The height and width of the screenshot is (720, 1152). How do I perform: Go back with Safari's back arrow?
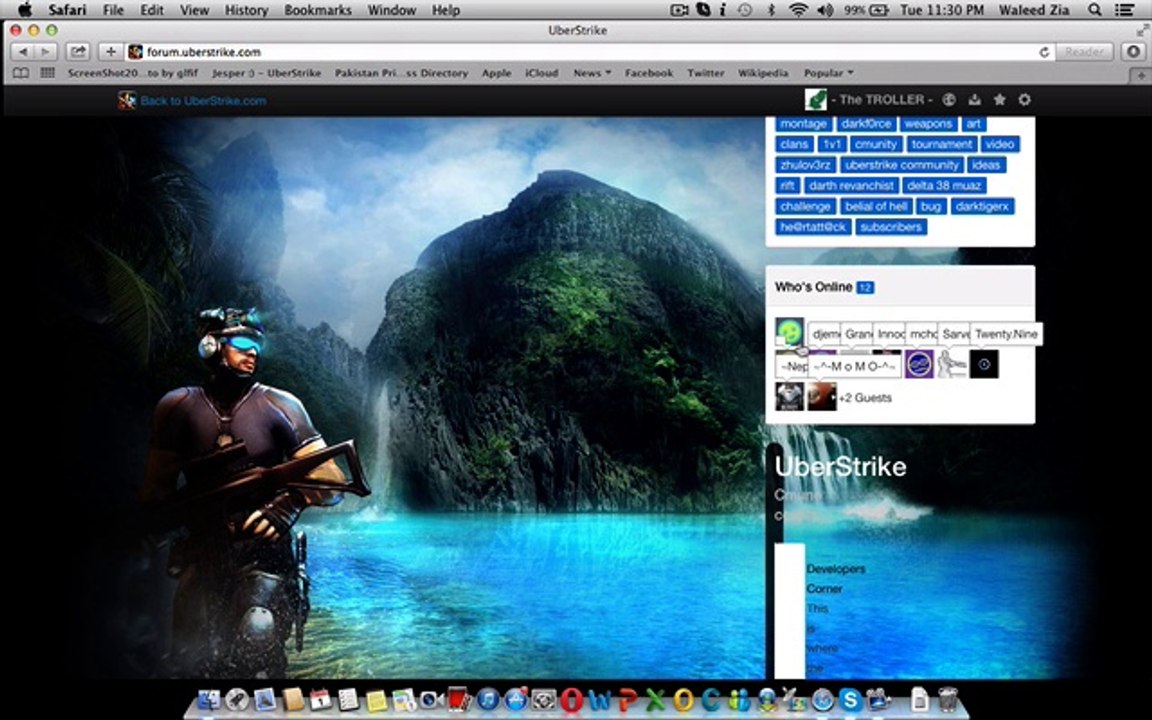pyautogui.click(x=23, y=51)
